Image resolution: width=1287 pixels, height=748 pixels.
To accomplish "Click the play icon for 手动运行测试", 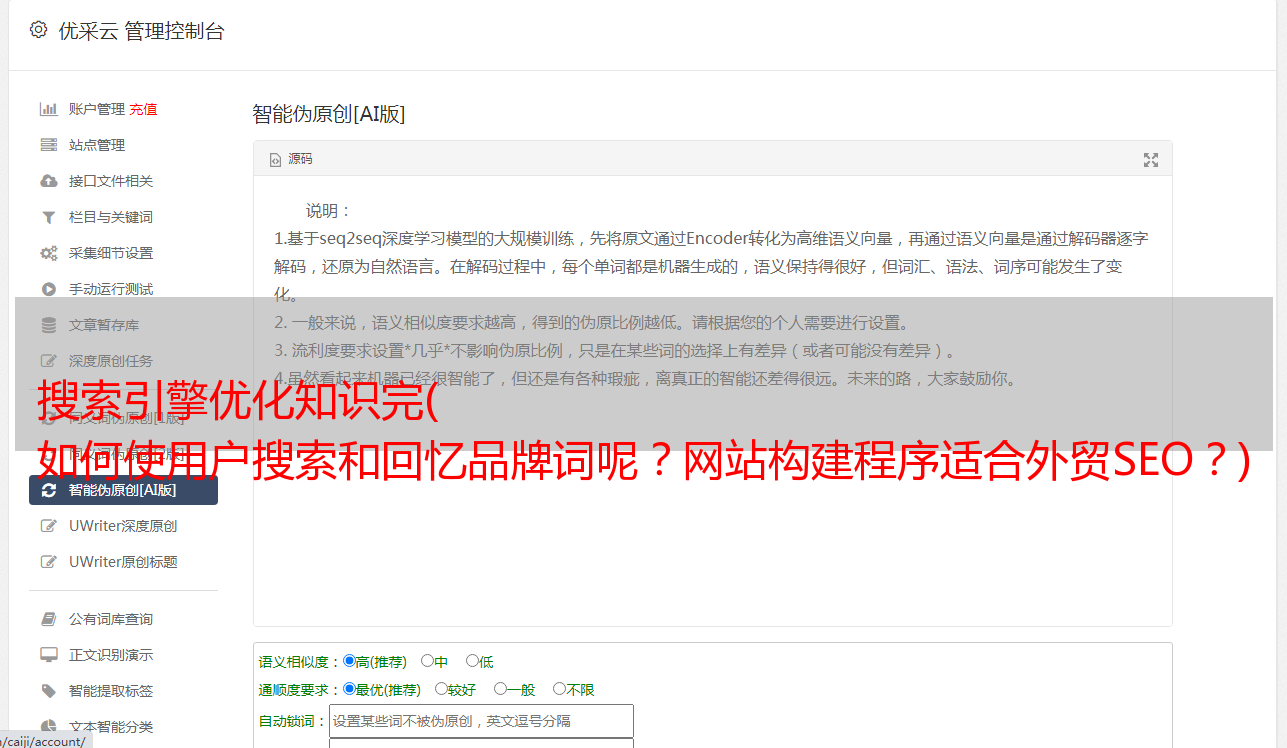I will [48, 289].
